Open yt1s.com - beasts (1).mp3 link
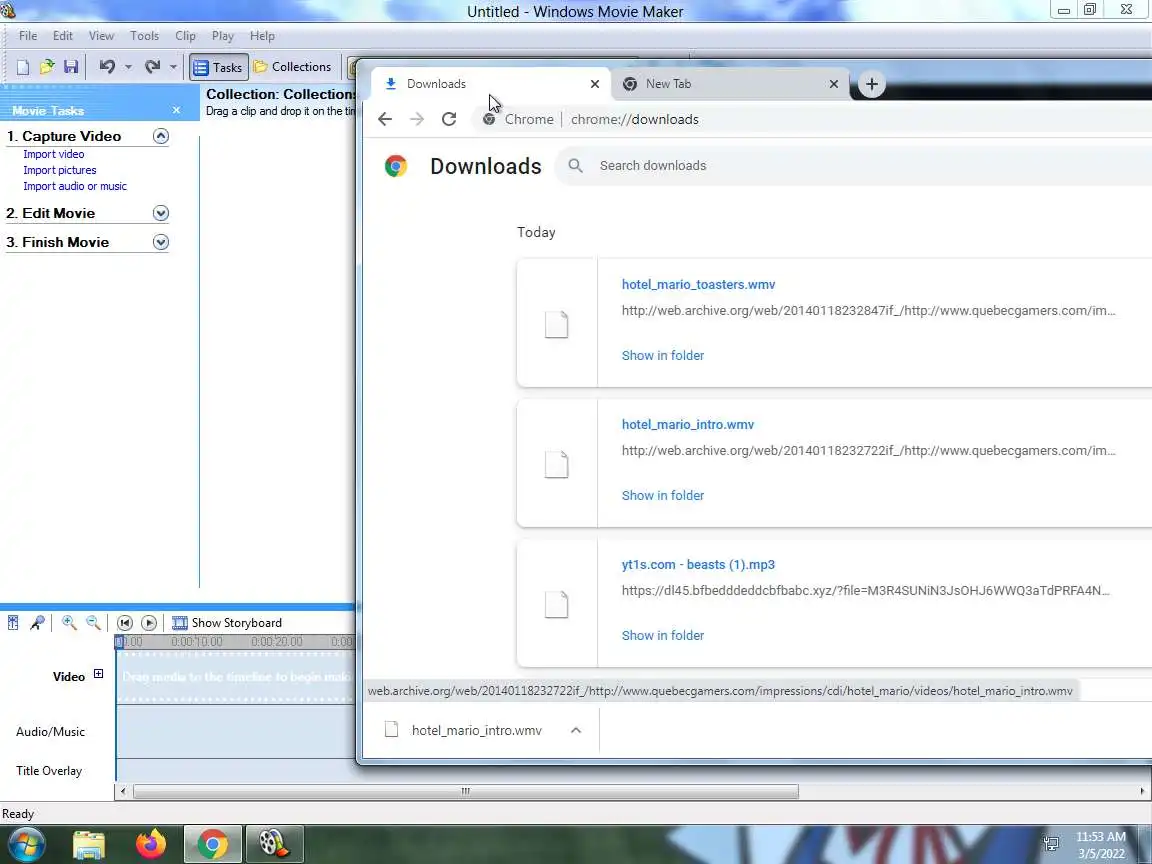 pos(698,565)
